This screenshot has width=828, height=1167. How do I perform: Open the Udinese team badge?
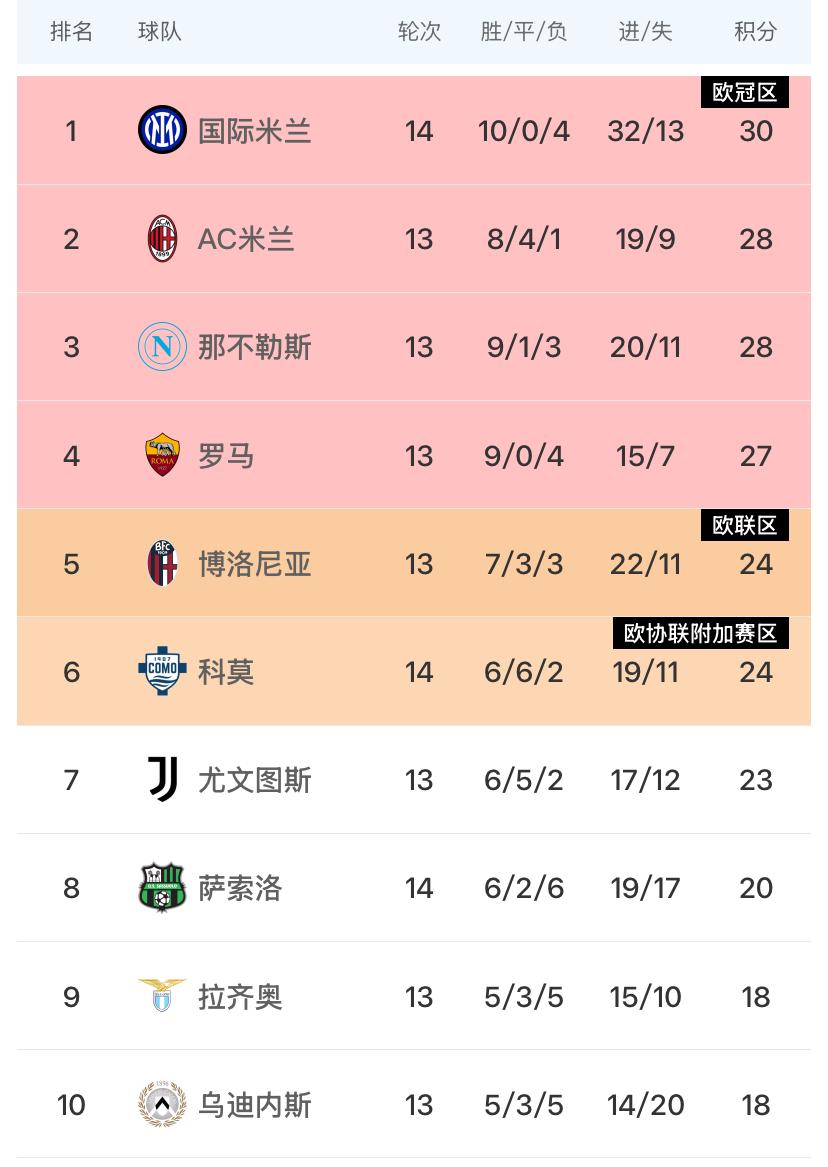click(x=162, y=1104)
